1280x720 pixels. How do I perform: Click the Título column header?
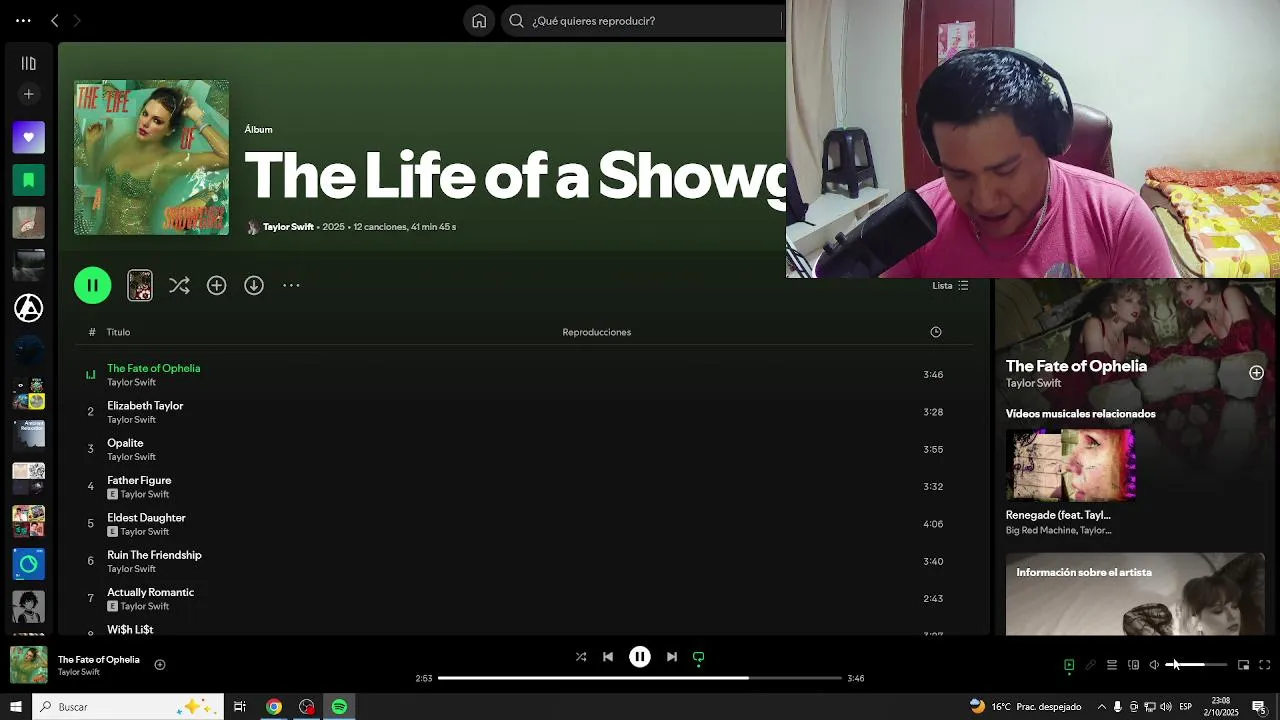118,332
